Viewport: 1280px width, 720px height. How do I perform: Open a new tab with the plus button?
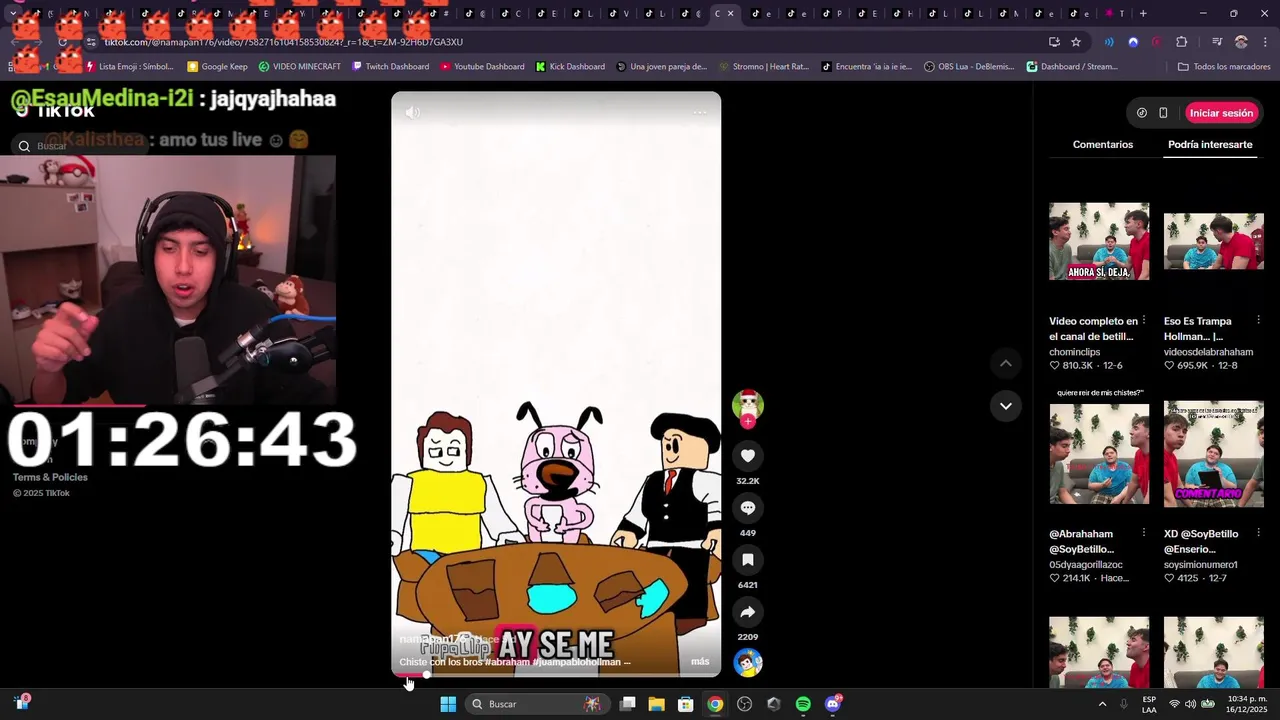coord(1143,14)
